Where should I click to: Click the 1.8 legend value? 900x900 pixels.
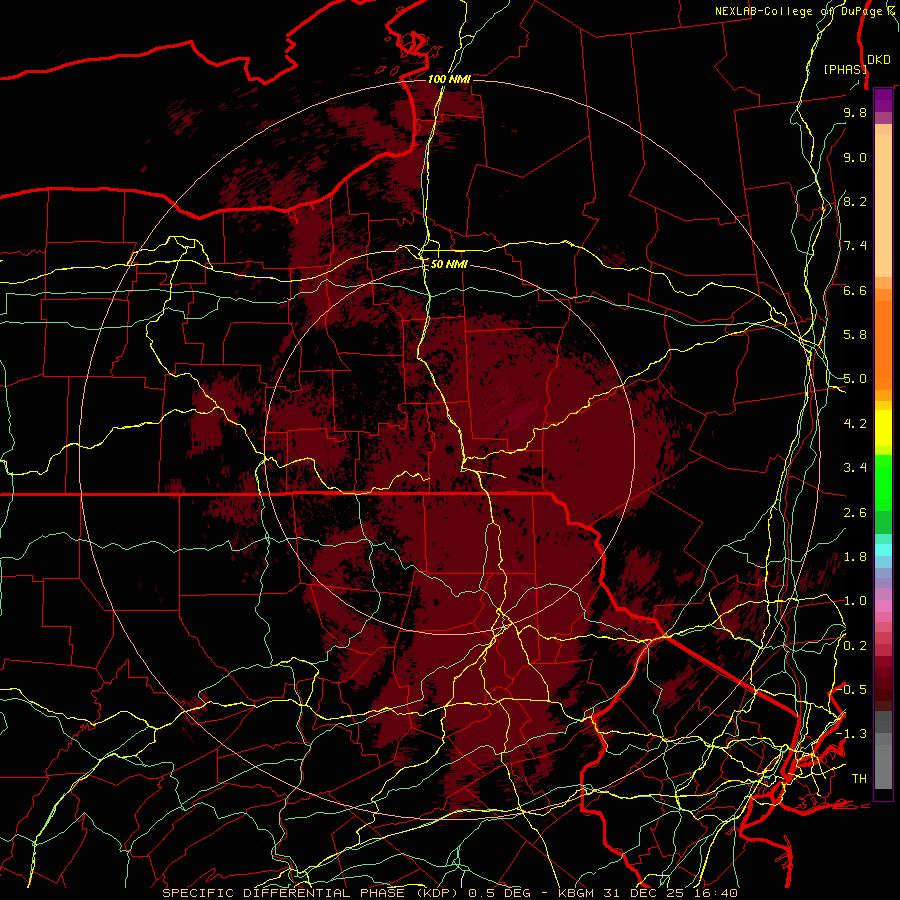(855, 557)
